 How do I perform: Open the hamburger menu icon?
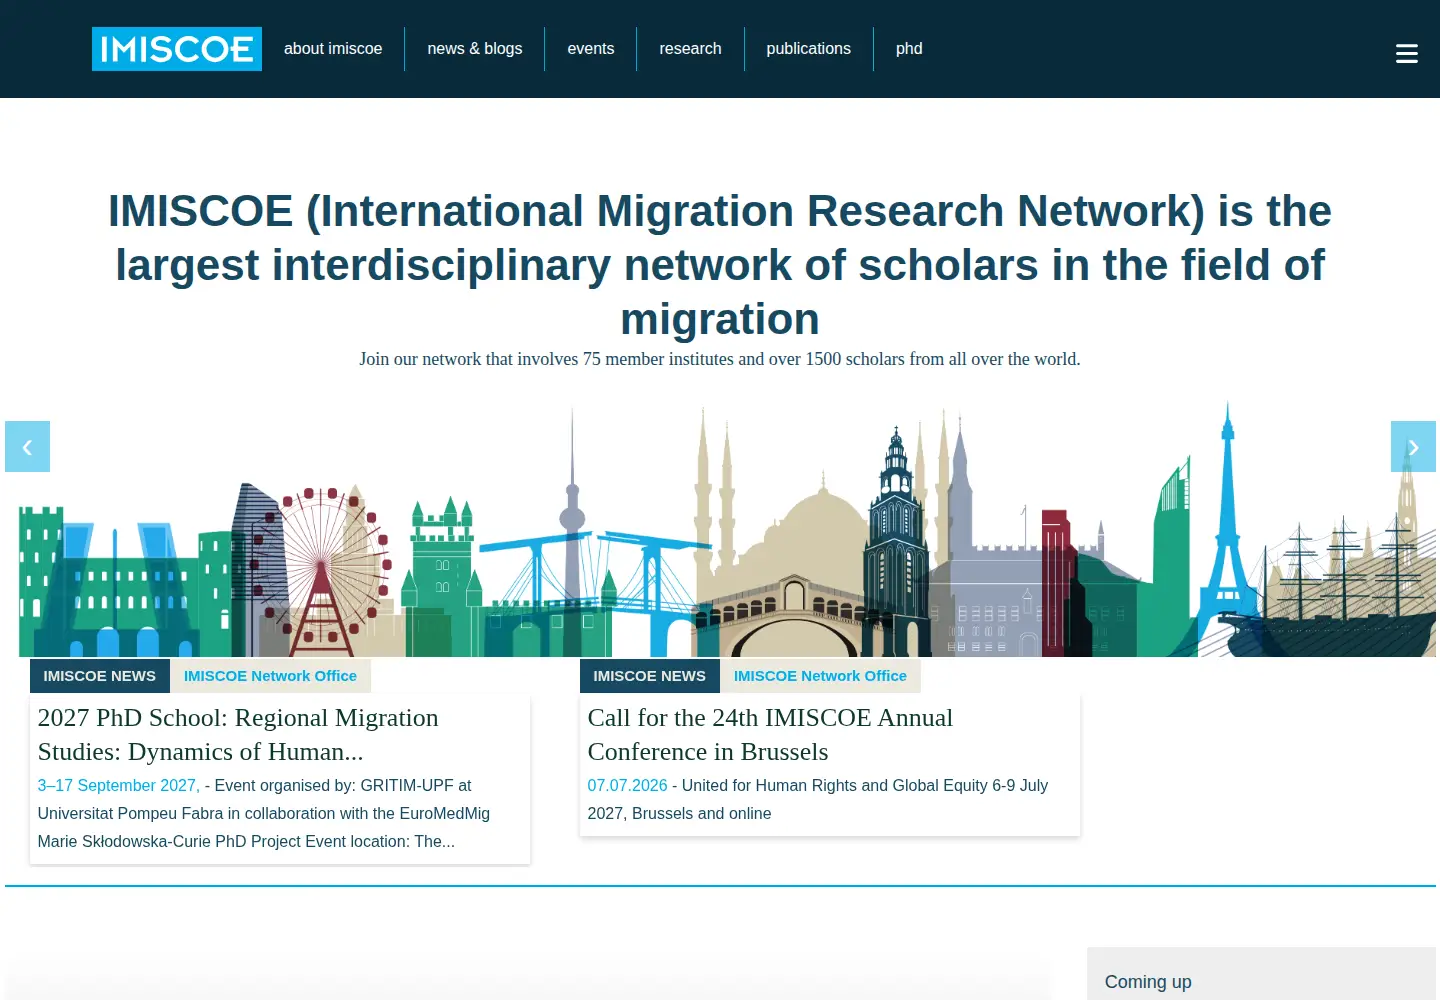(1406, 53)
